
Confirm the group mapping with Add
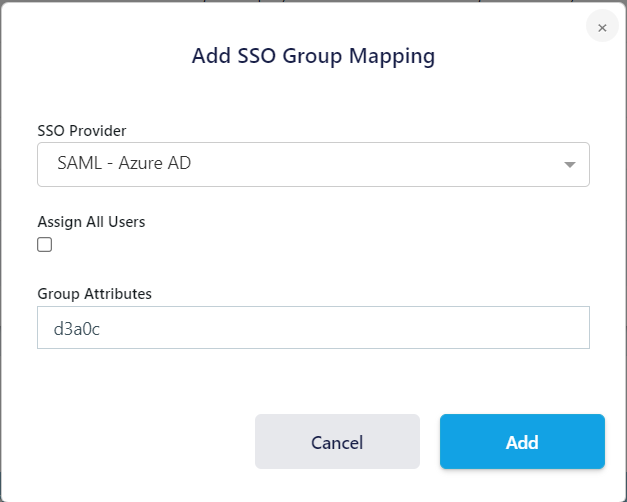(522, 442)
